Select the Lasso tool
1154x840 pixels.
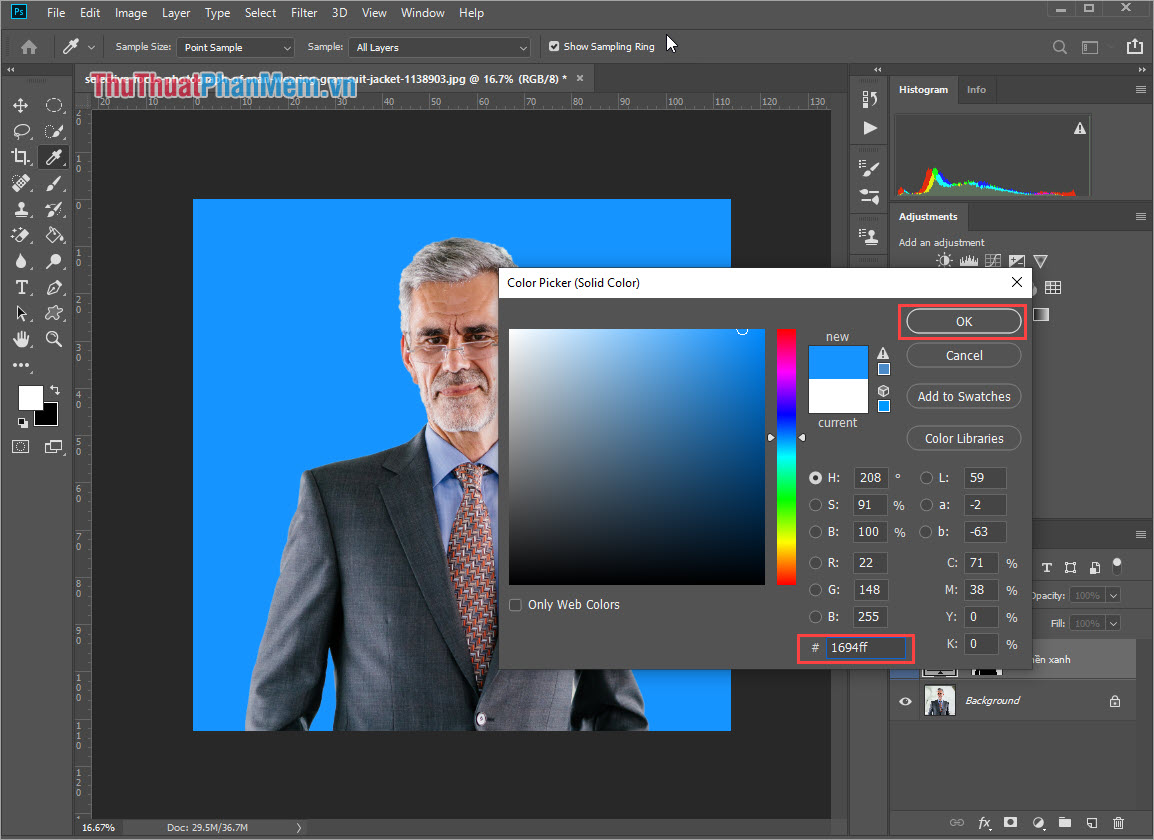click(x=21, y=131)
